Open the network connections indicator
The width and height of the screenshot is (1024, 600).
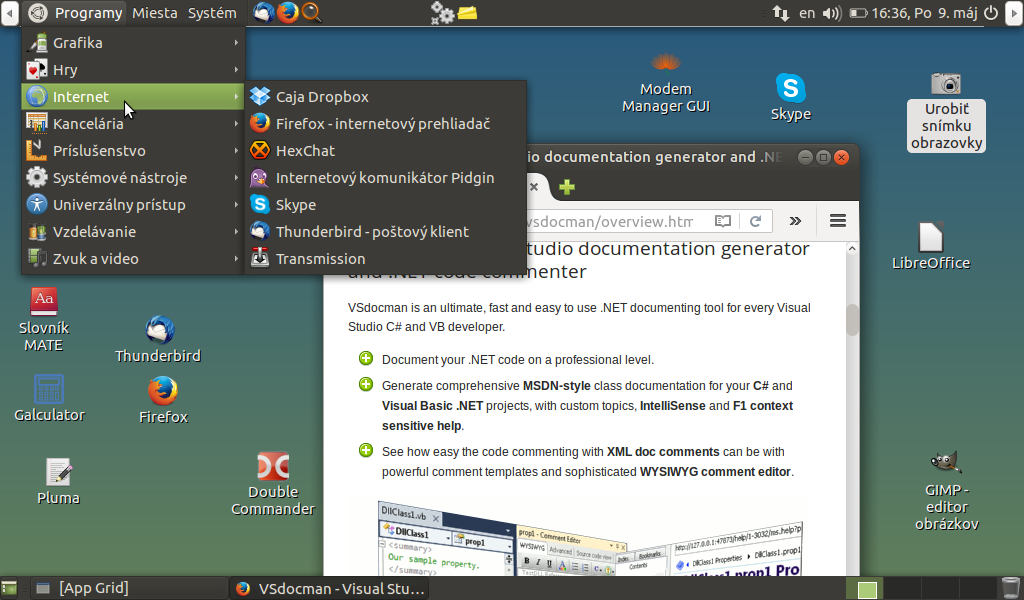pos(780,13)
